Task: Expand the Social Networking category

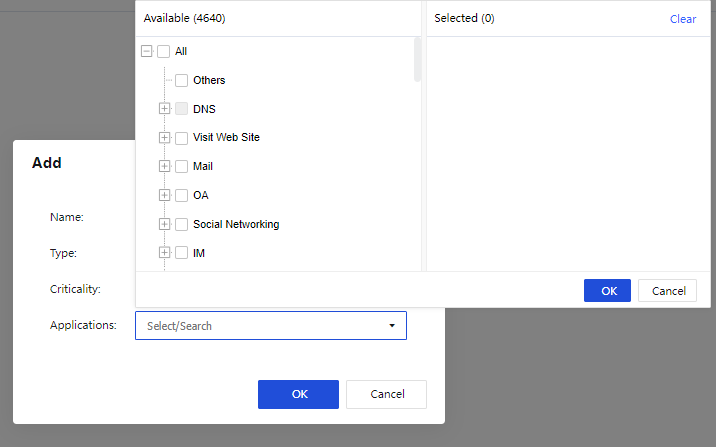Action: point(164,224)
